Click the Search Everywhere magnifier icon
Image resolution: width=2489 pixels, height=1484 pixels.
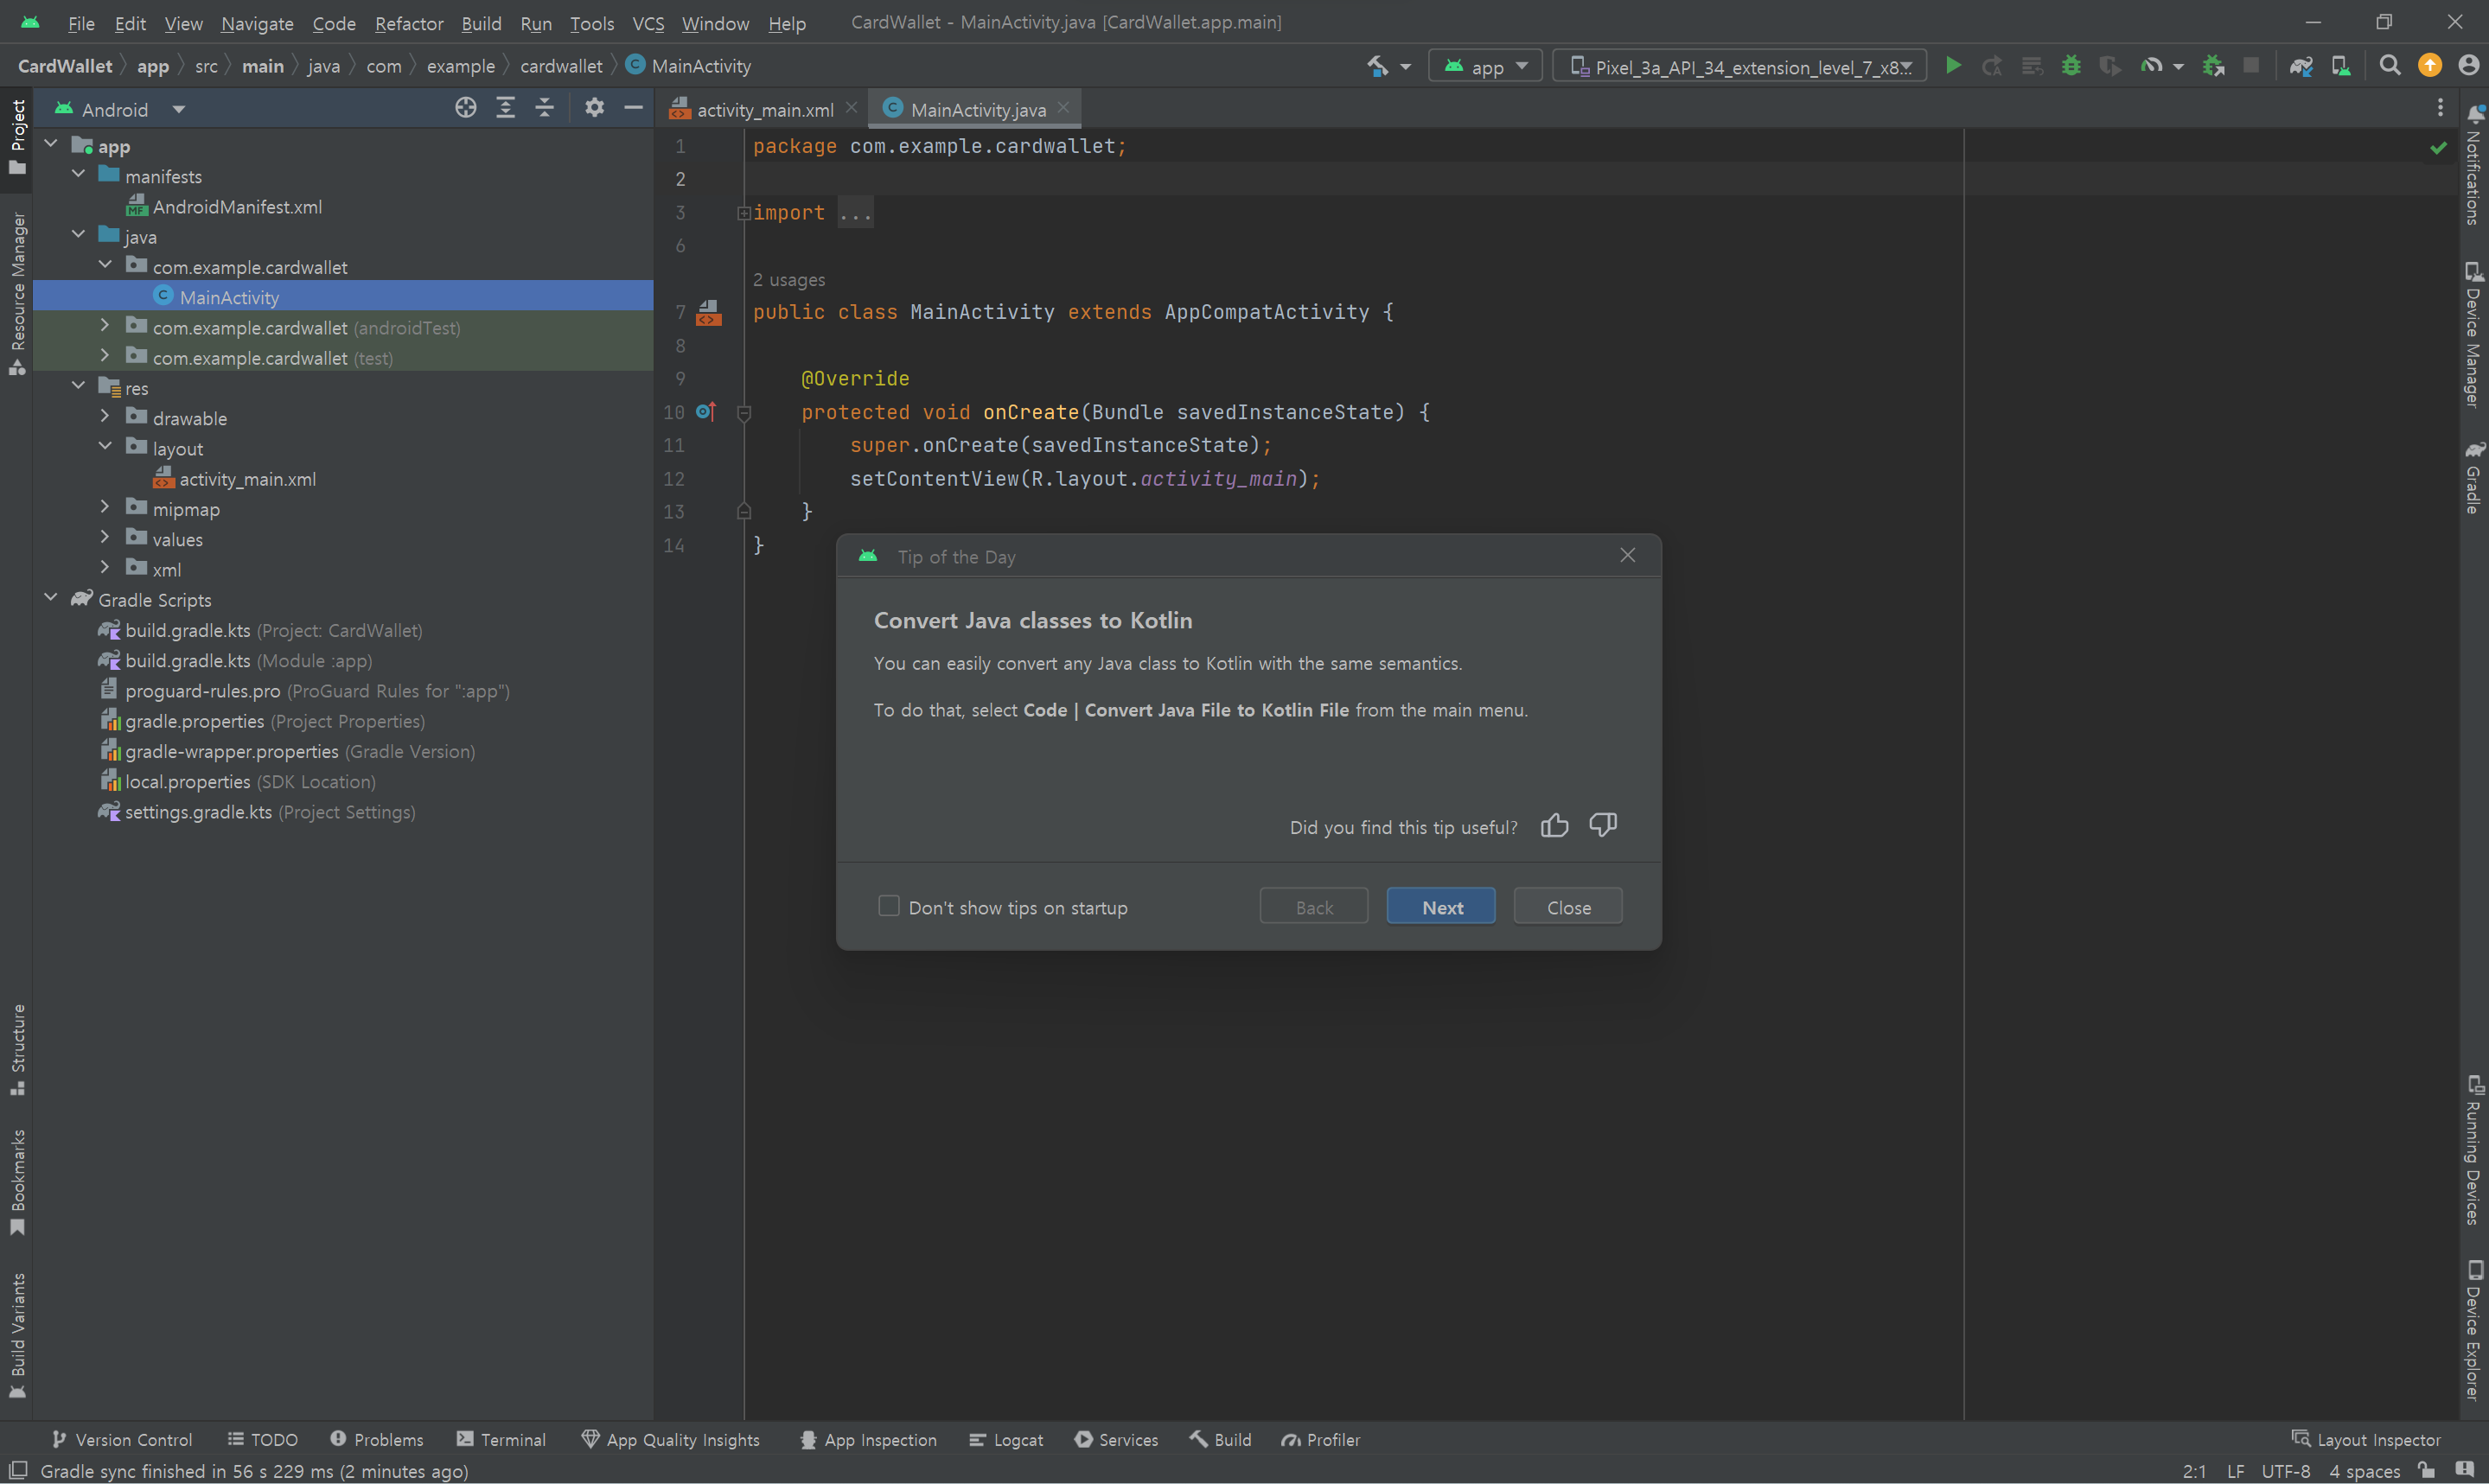[2389, 66]
